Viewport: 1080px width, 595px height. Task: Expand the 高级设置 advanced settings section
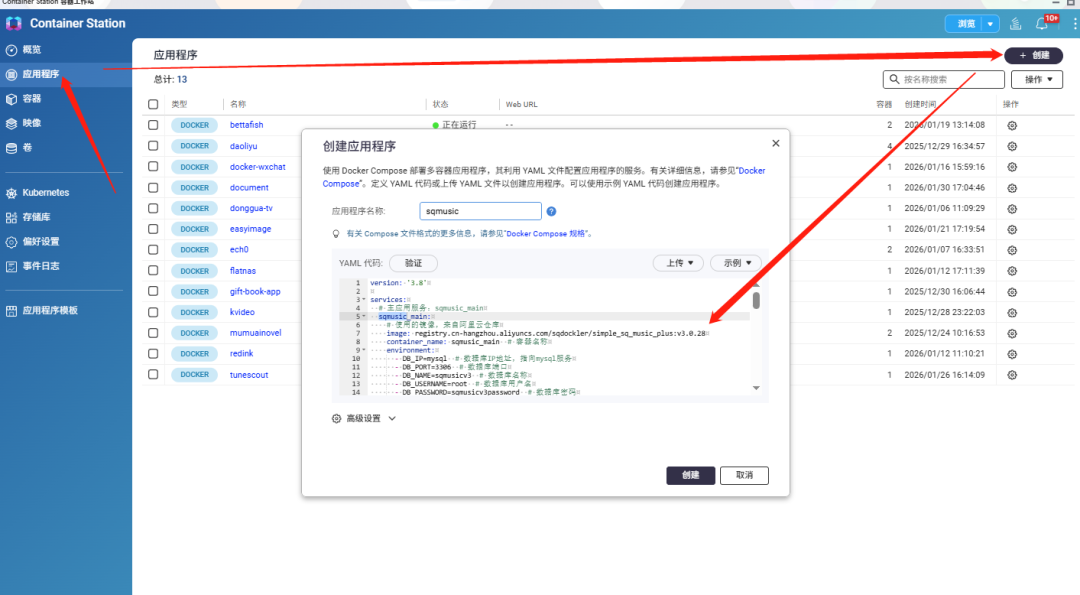click(x=364, y=419)
